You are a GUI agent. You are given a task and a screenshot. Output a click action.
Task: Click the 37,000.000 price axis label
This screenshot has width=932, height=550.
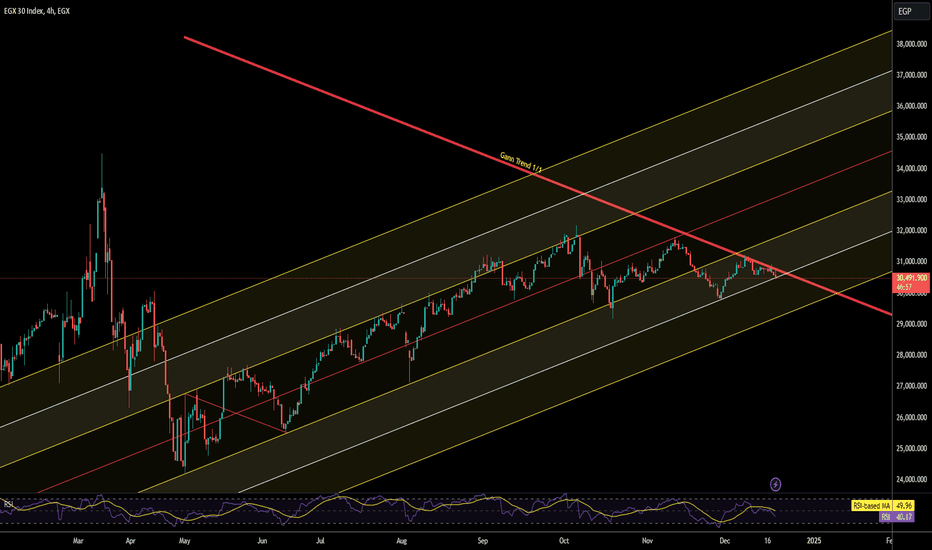[x=911, y=75]
